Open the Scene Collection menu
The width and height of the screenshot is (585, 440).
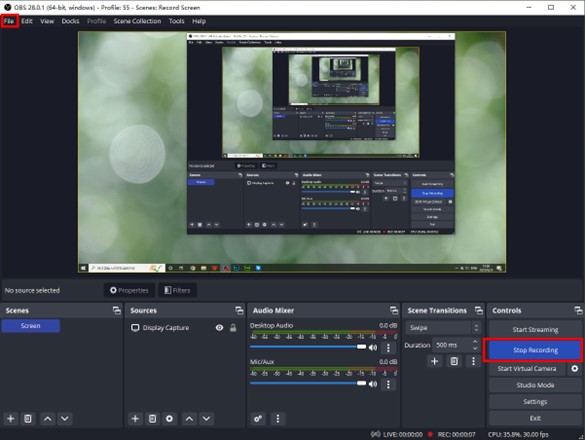click(137, 21)
